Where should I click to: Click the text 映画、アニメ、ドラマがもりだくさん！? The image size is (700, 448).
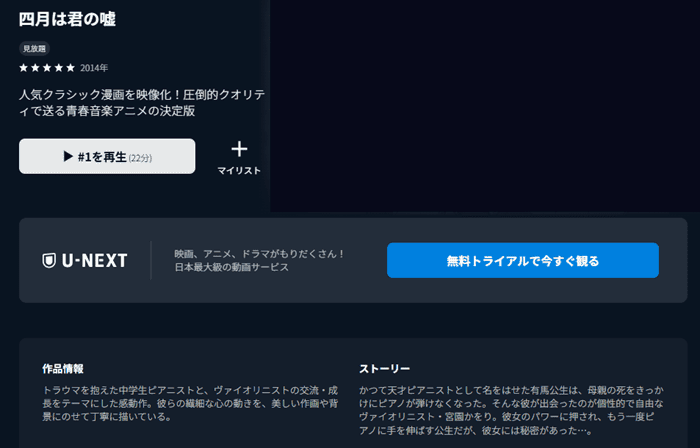260,254
